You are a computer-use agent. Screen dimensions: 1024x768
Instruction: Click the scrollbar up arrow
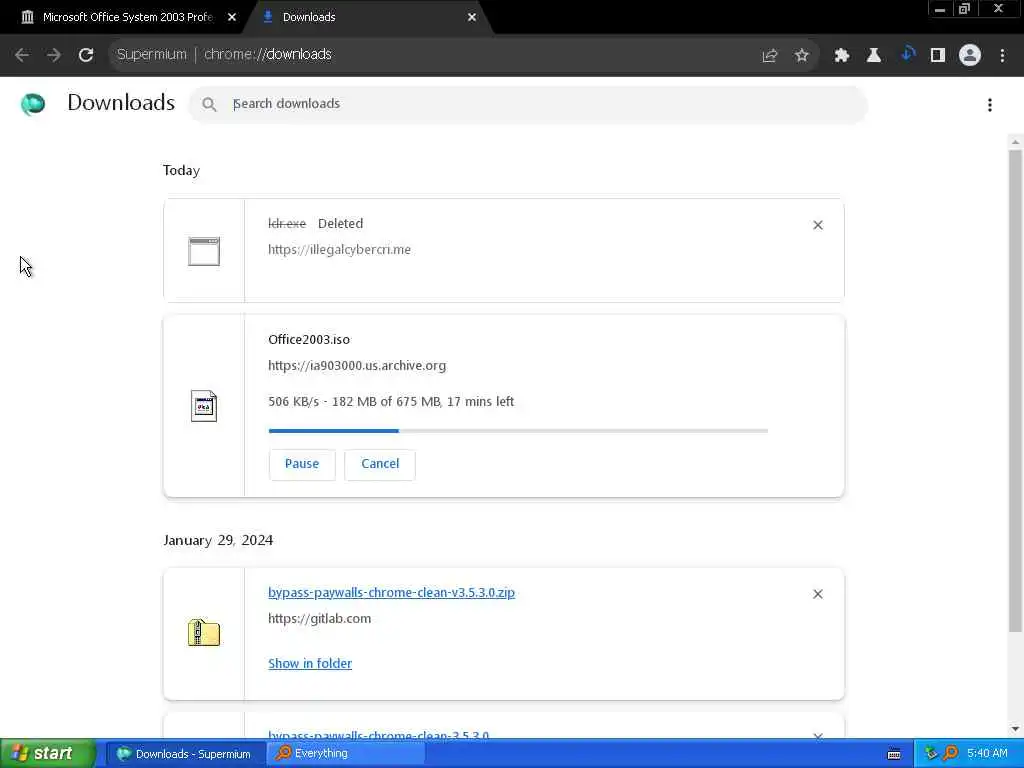(1015, 142)
